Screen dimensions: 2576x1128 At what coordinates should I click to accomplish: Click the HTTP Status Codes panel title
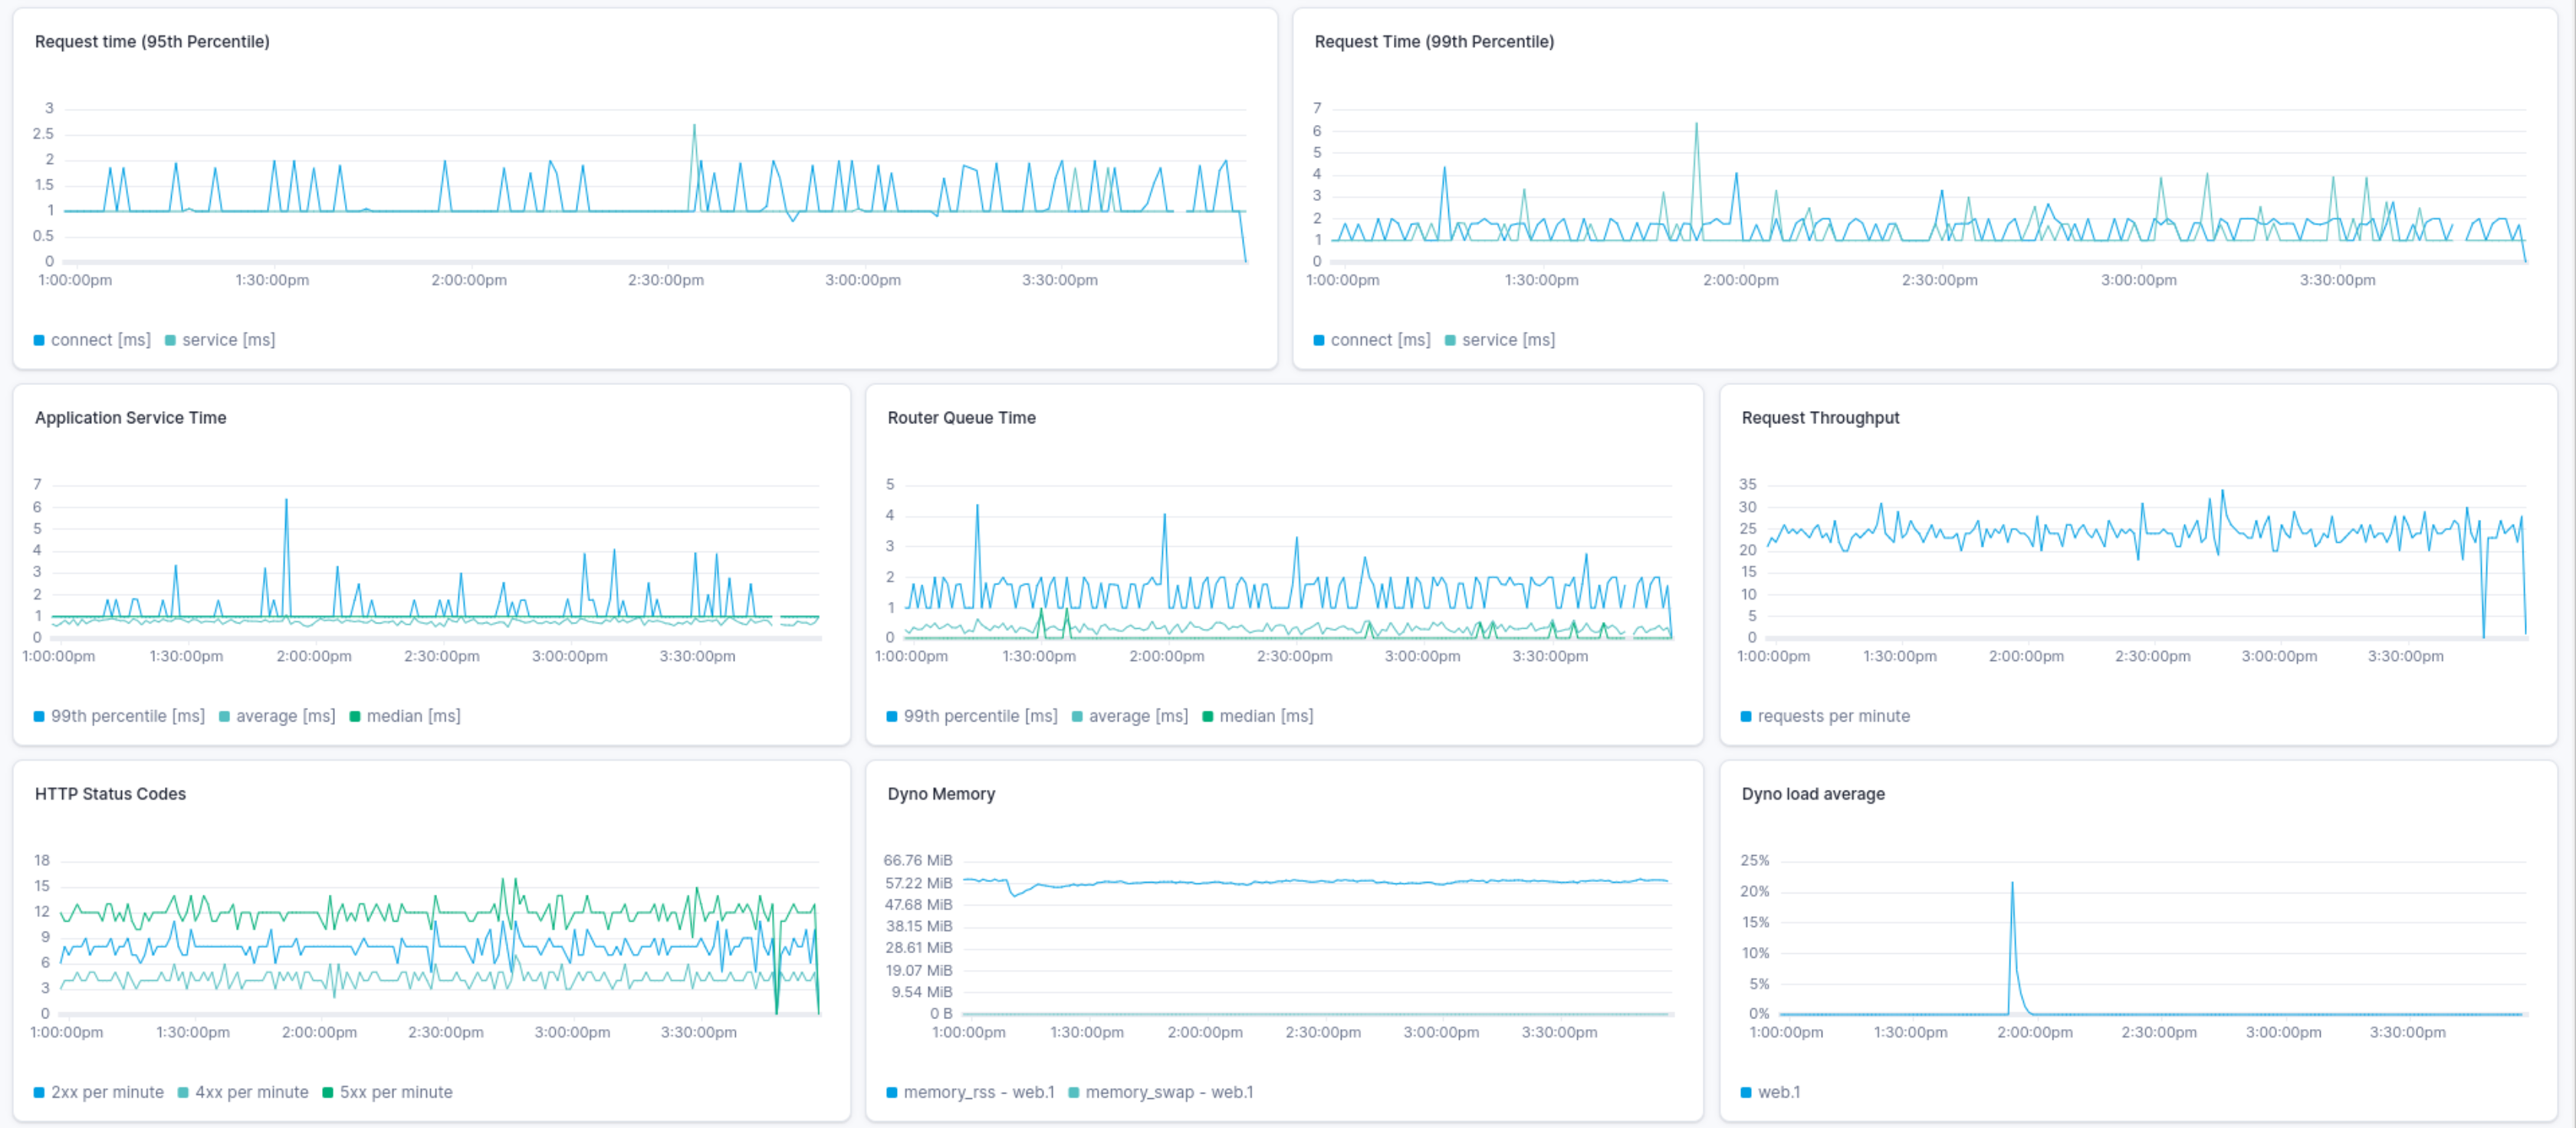[110, 793]
